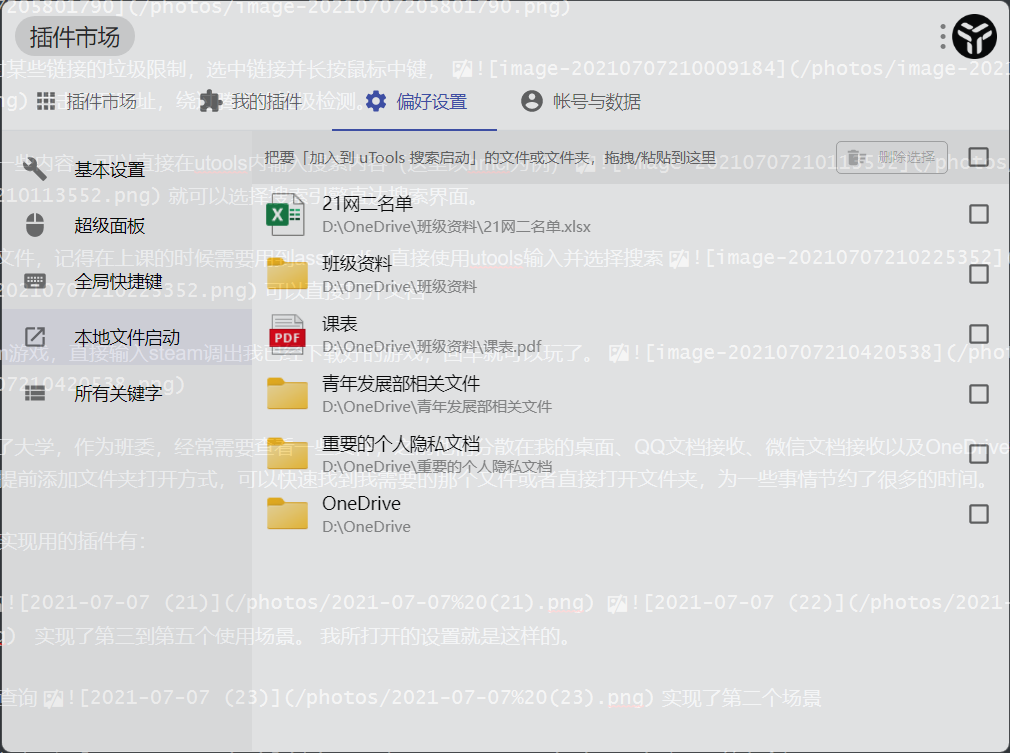Go to the 帐号与数据 tab
Image resolution: width=1010 pixels, height=753 pixels.
(x=581, y=102)
